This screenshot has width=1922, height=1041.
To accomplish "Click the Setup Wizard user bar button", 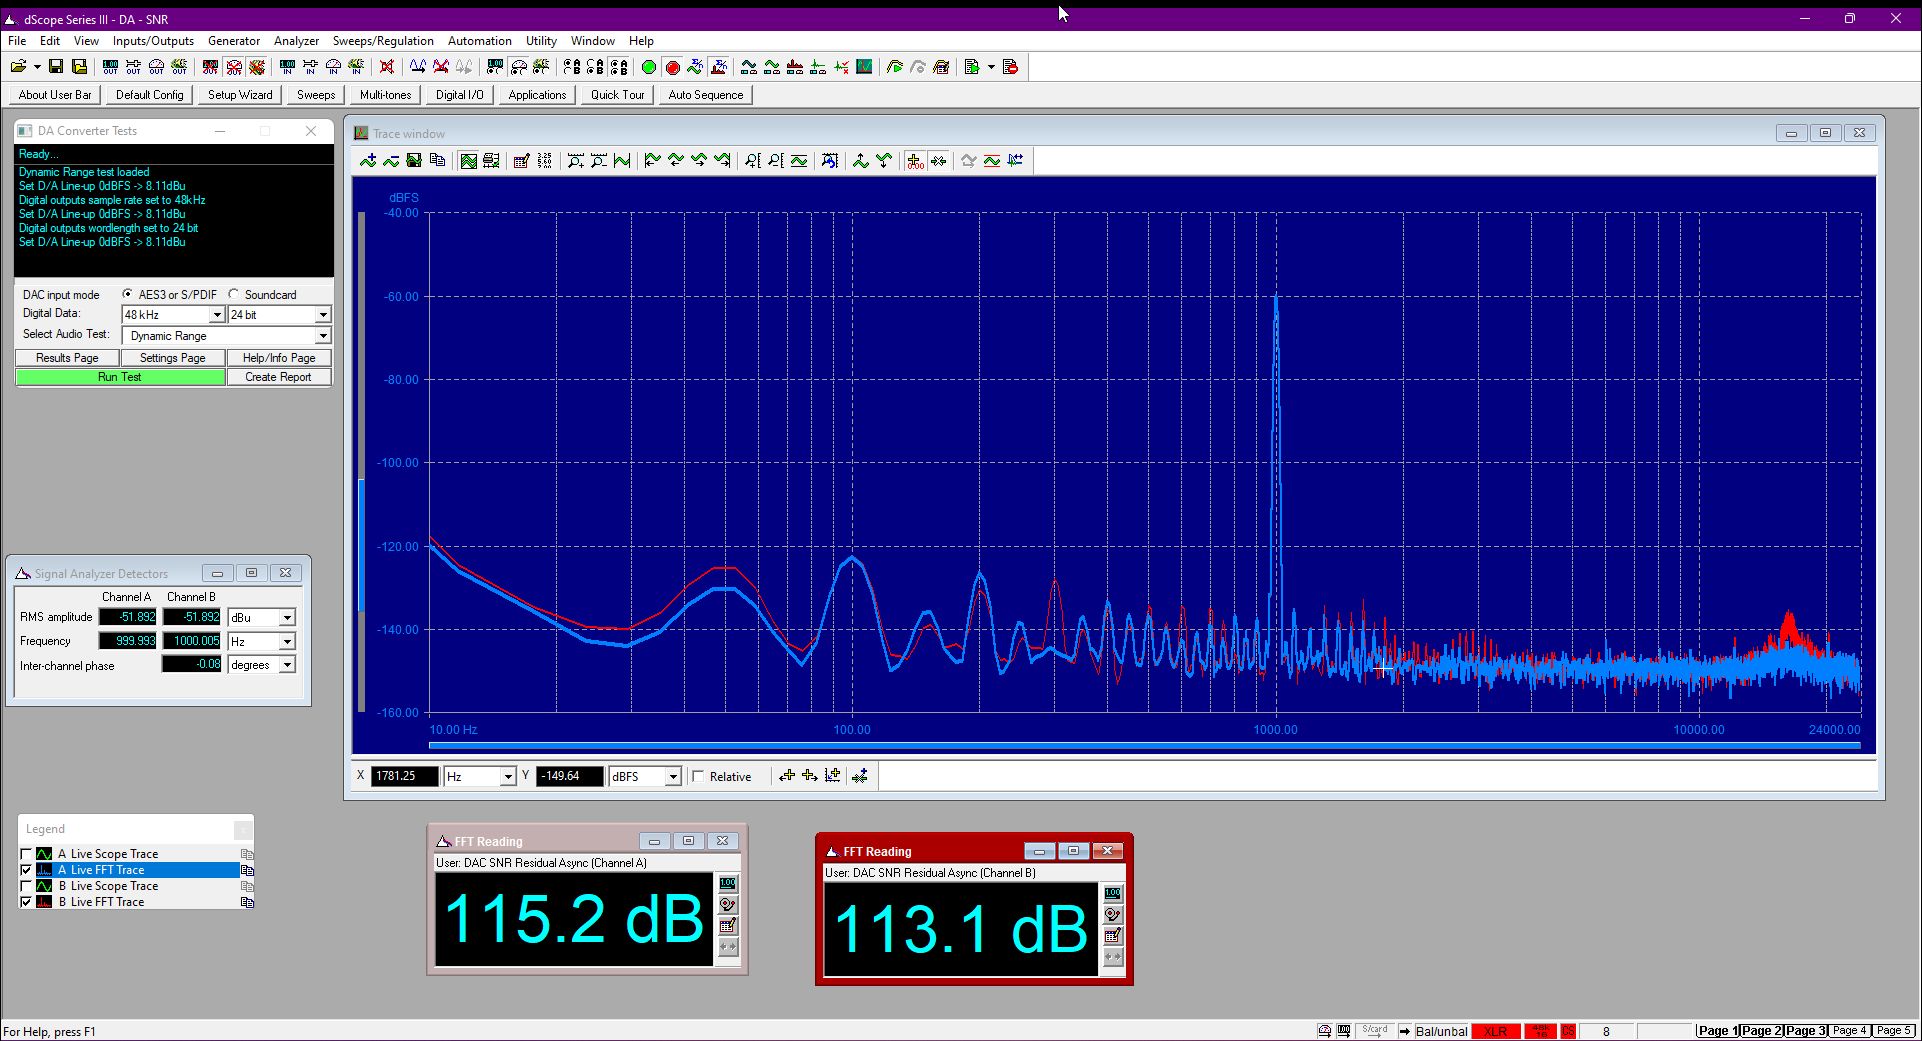I will (240, 95).
